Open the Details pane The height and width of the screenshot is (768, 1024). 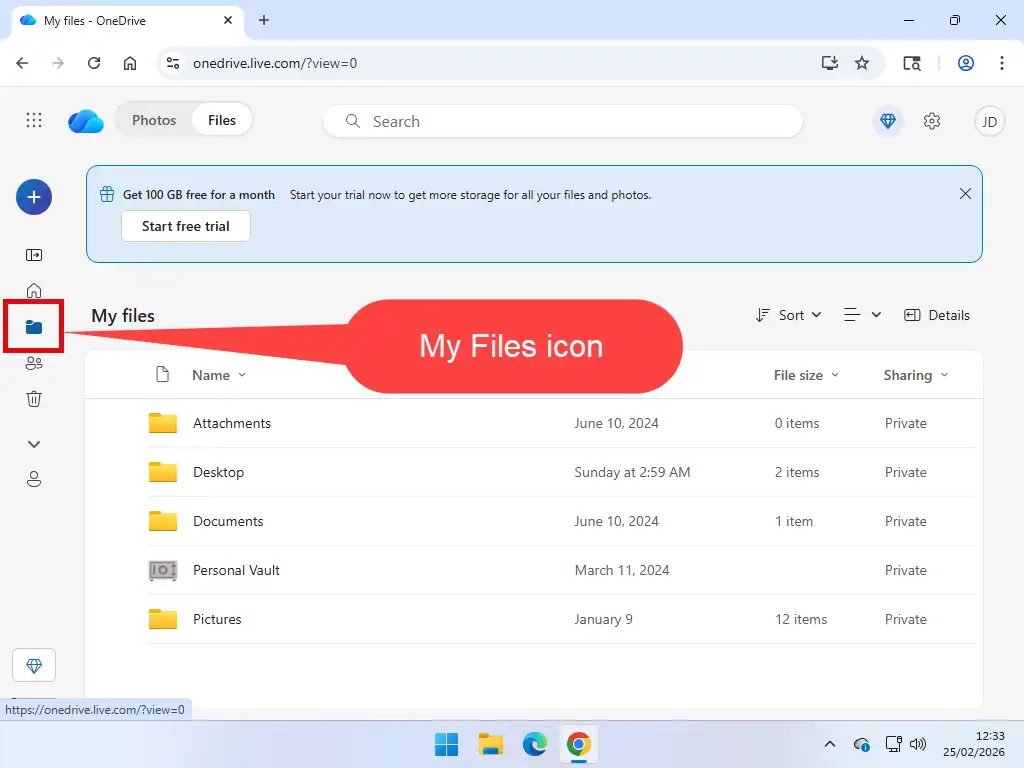936,315
